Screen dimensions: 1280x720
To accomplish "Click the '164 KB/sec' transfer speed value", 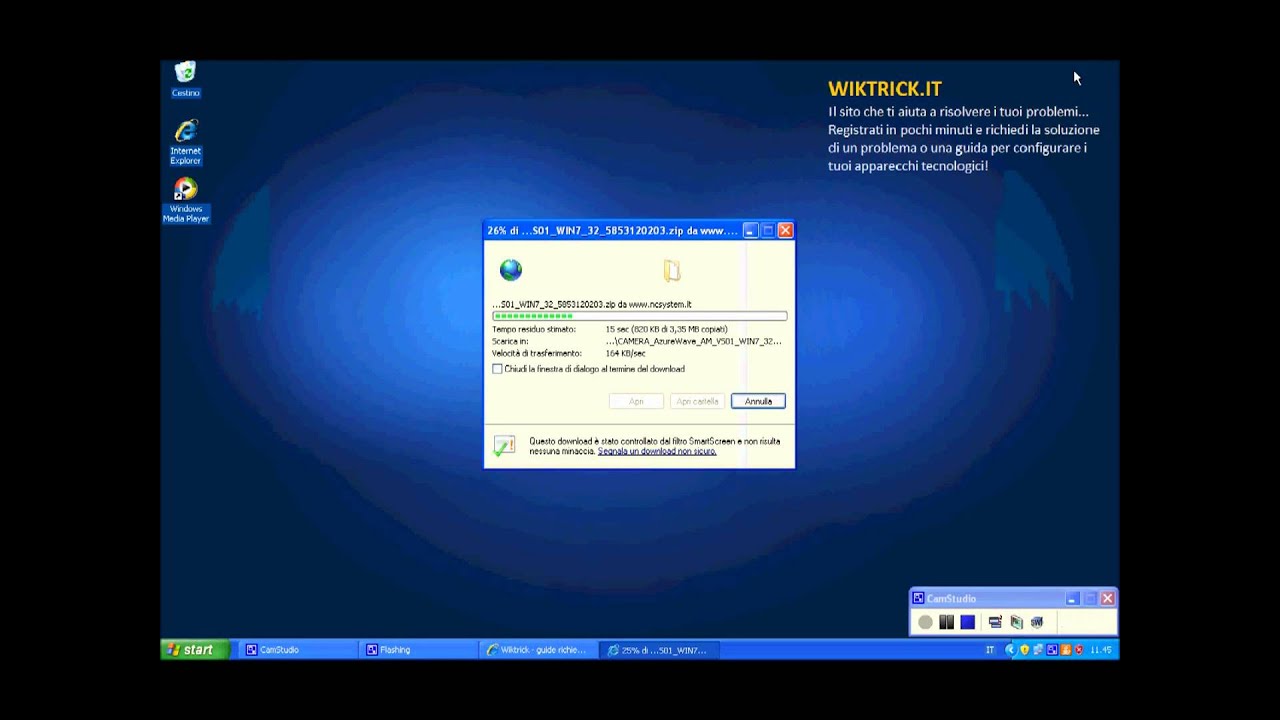I will coord(626,353).
